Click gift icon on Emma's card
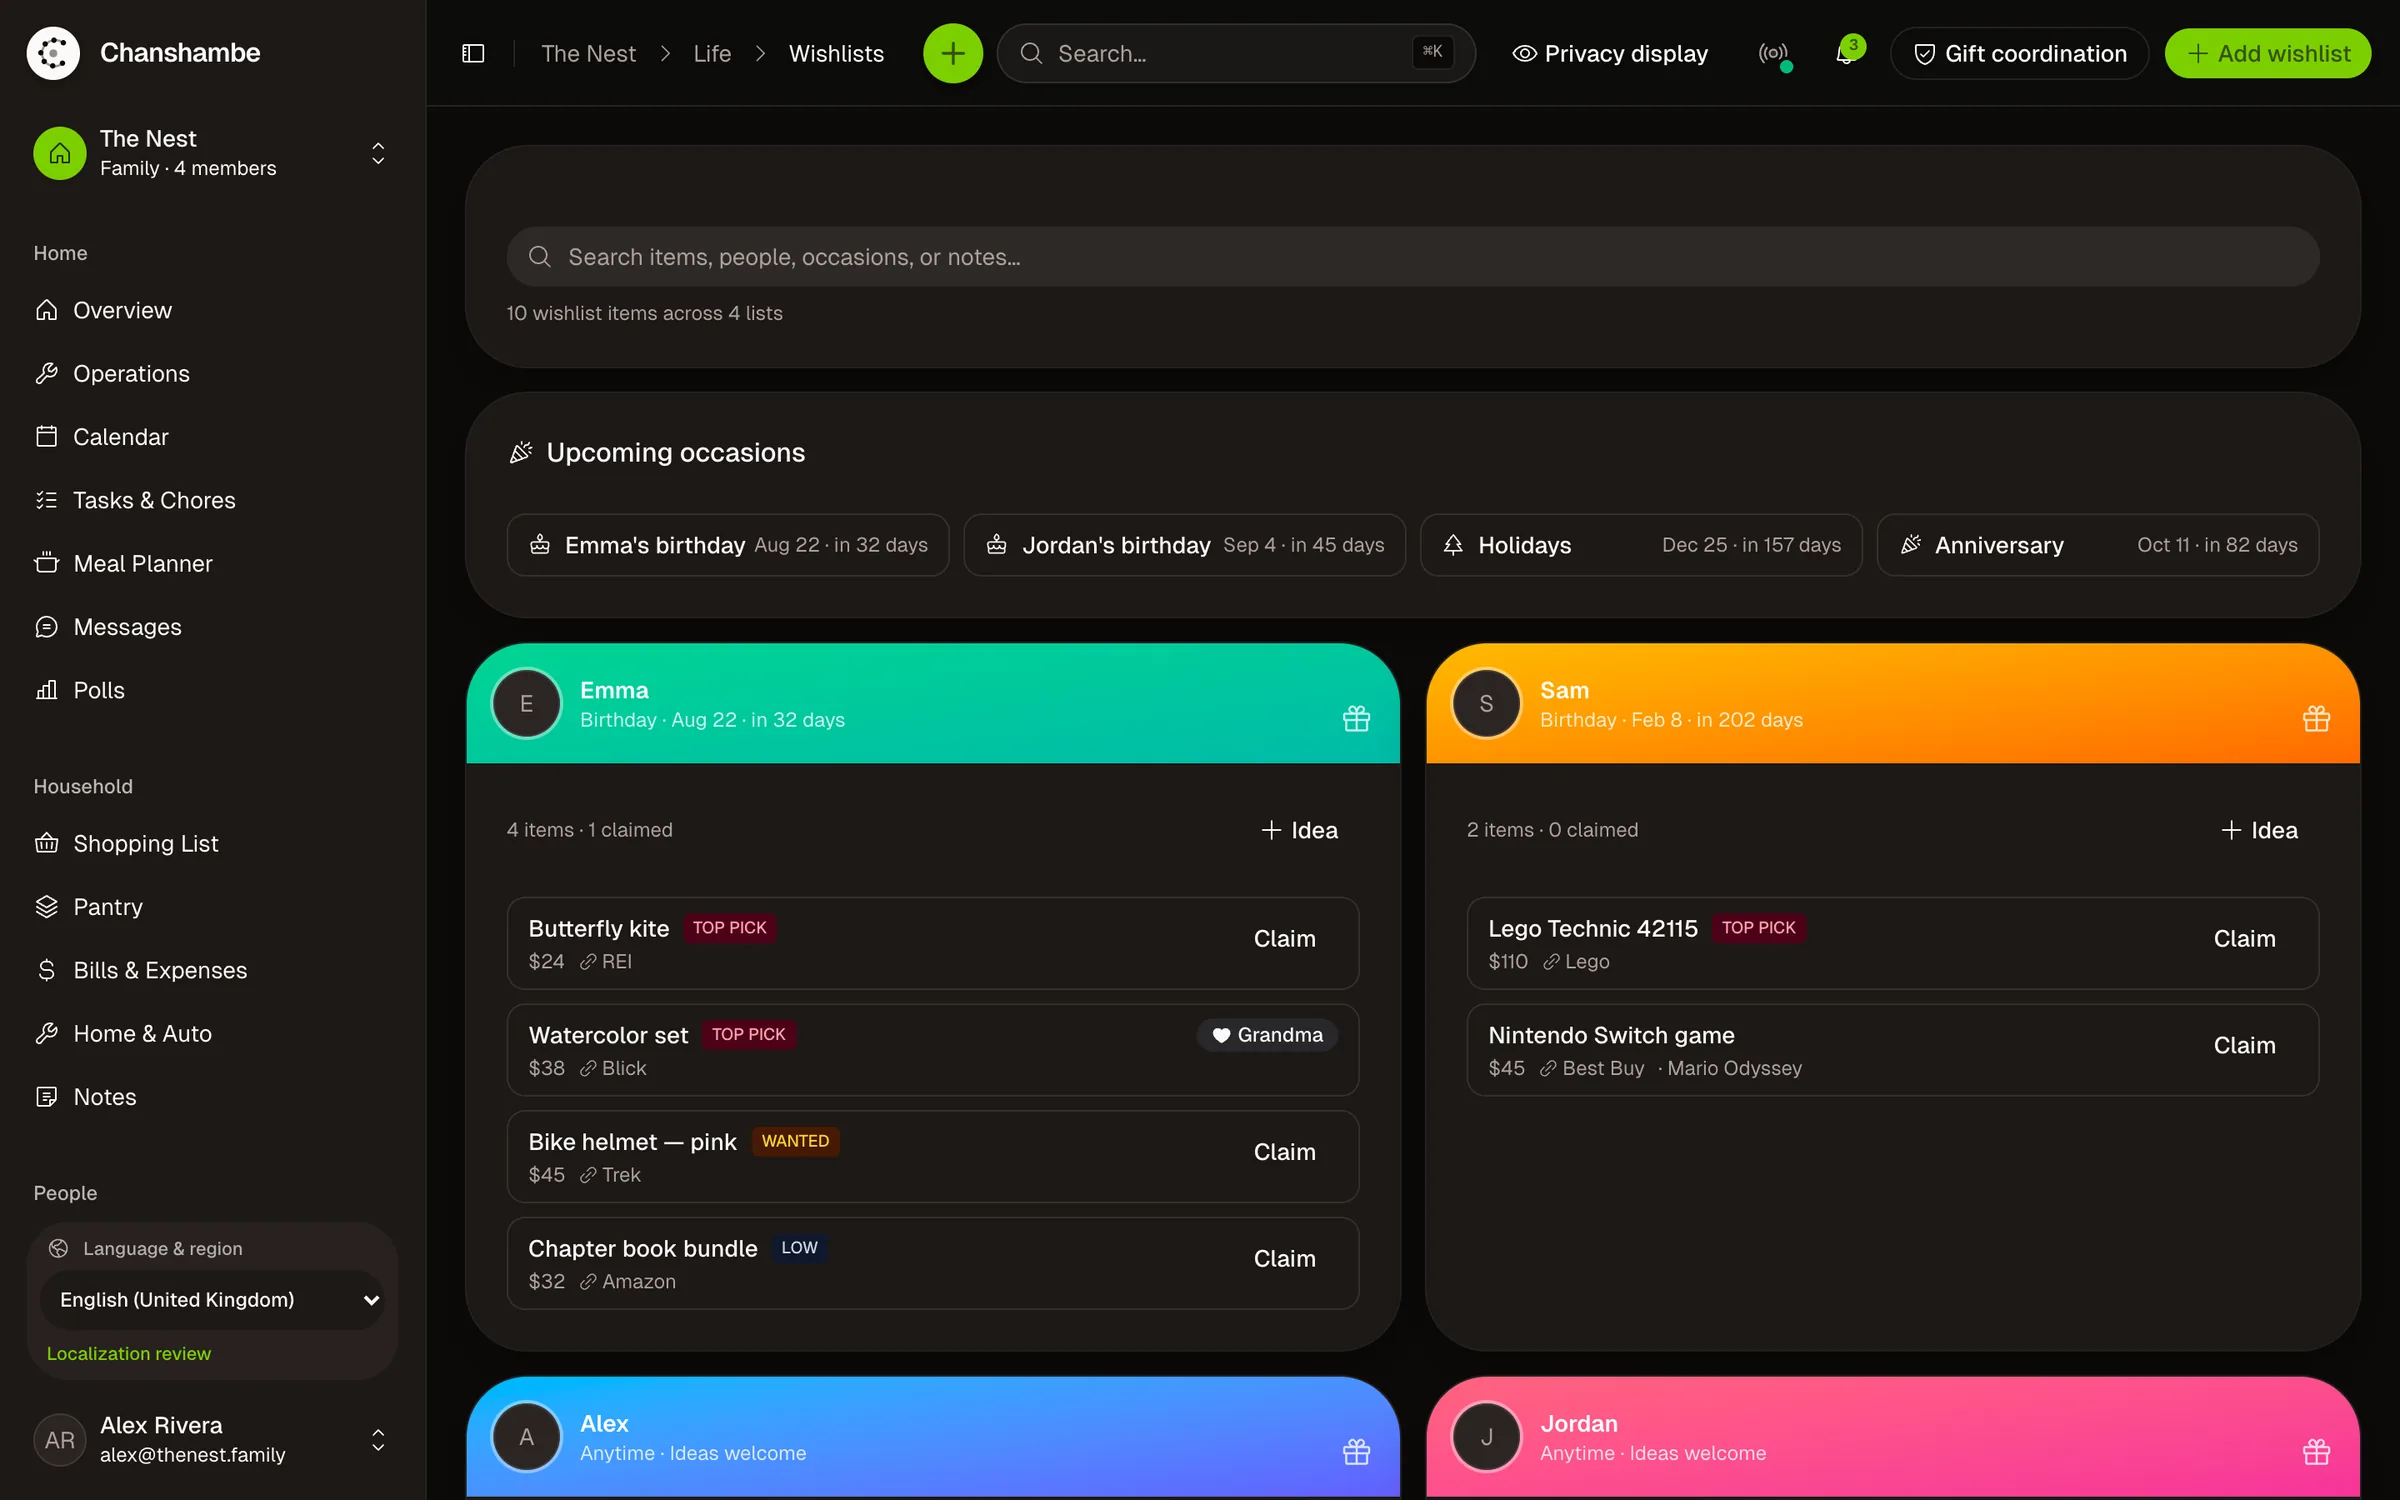 point(1356,719)
